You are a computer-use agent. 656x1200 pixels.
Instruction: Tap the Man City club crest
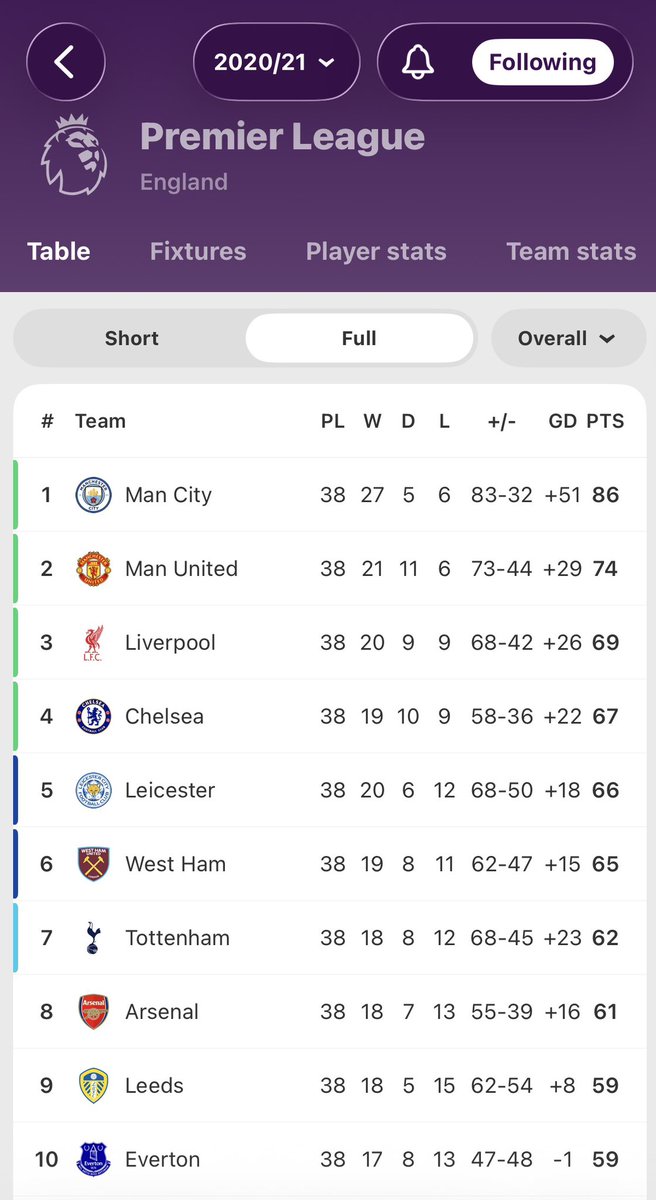point(94,495)
